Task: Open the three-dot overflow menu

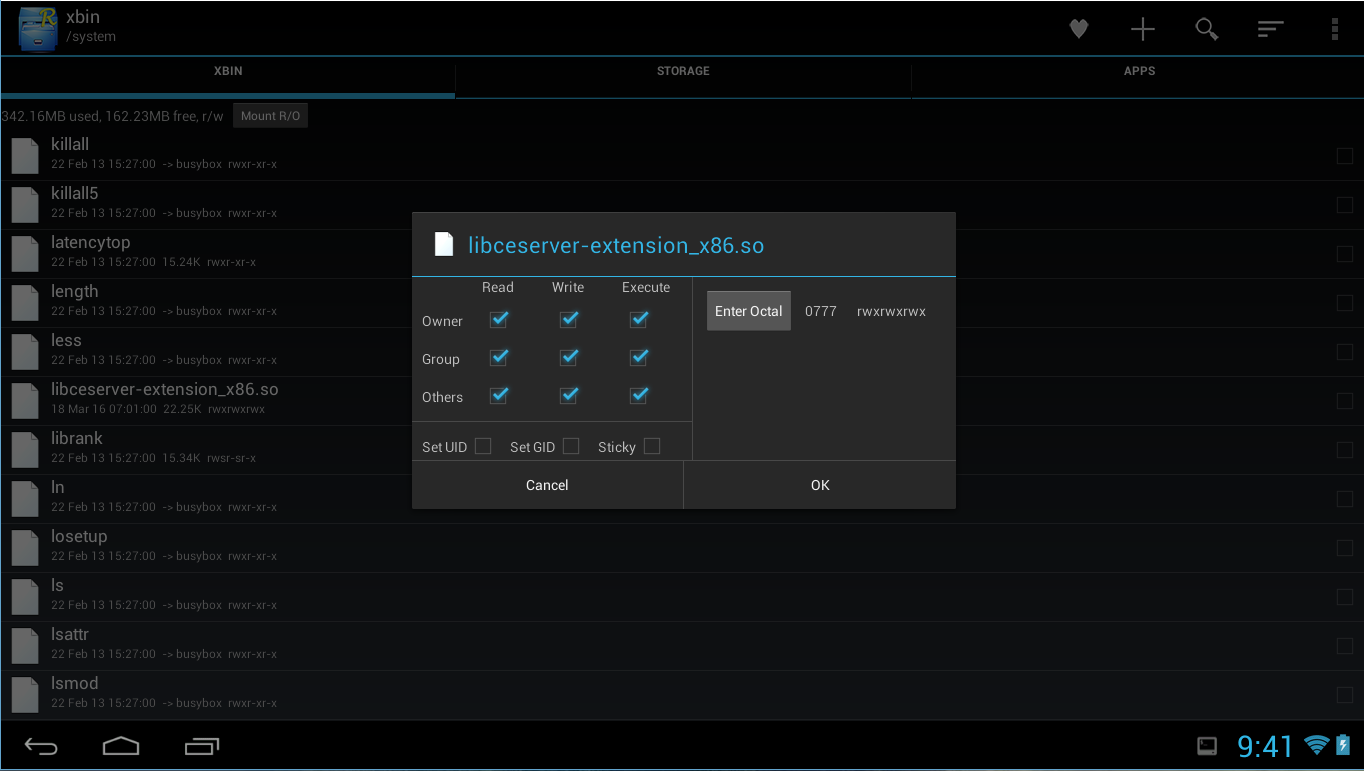Action: 1334,29
